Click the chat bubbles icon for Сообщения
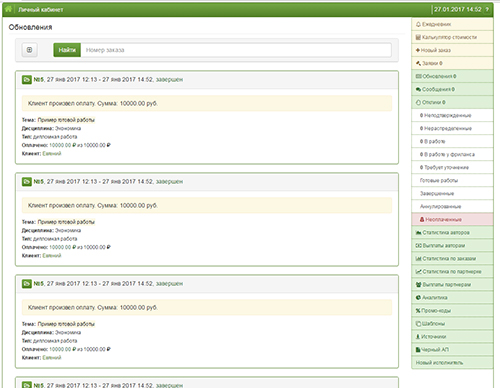 click(x=419, y=89)
